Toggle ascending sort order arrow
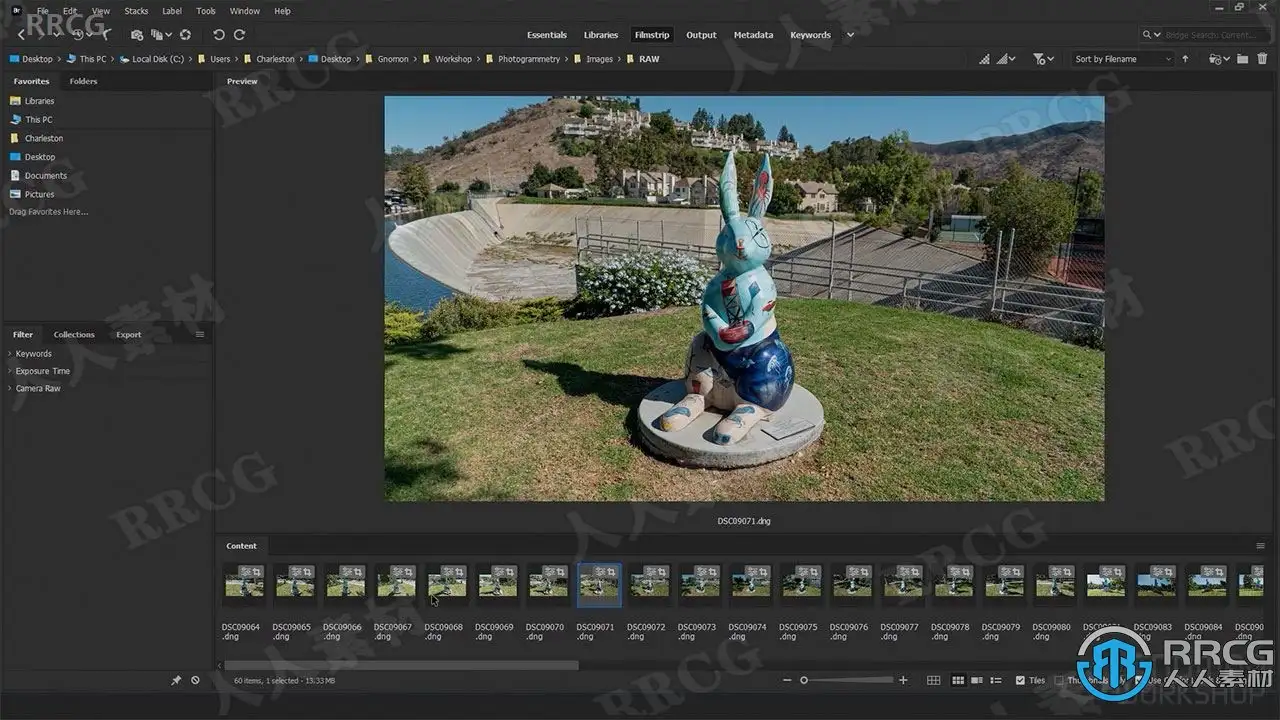 point(1185,59)
